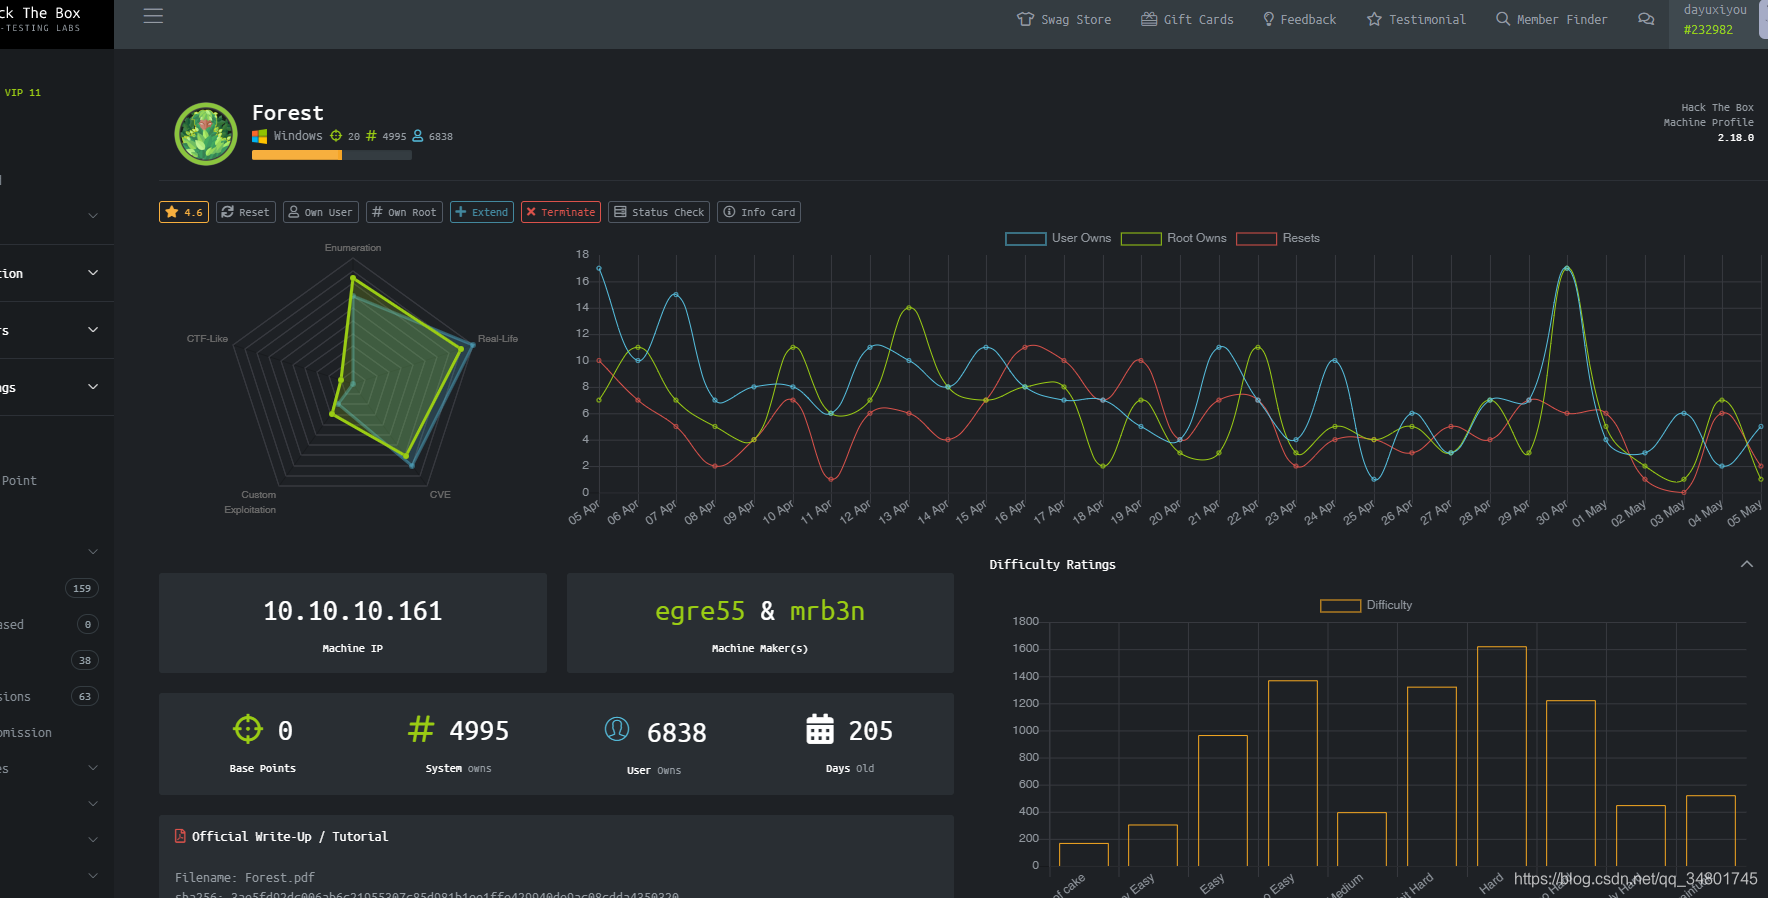Terminate the machine instance
The width and height of the screenshot is (1768, 898).
point(561,212)
